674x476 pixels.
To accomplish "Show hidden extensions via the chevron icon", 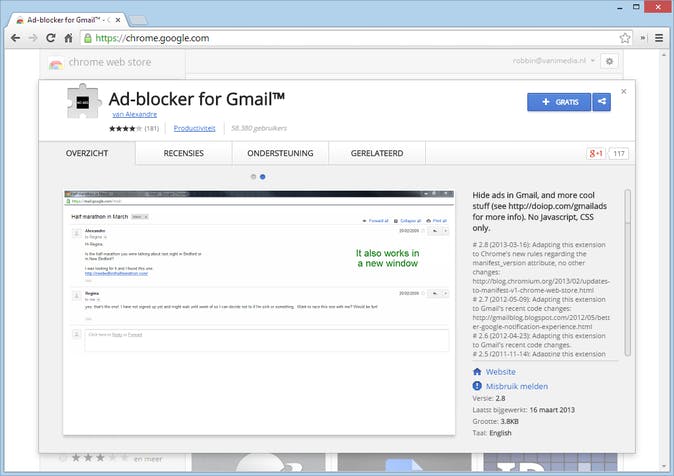I will (x=643, y=38).
